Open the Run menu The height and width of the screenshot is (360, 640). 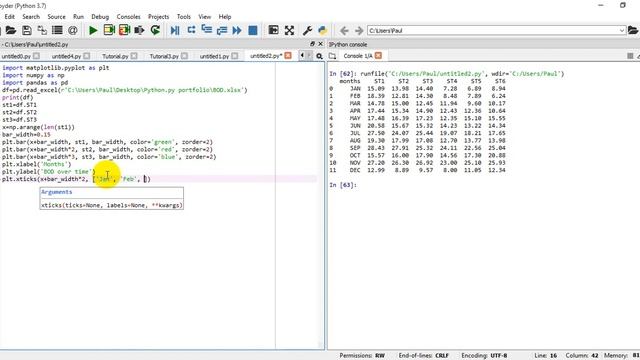78,17
